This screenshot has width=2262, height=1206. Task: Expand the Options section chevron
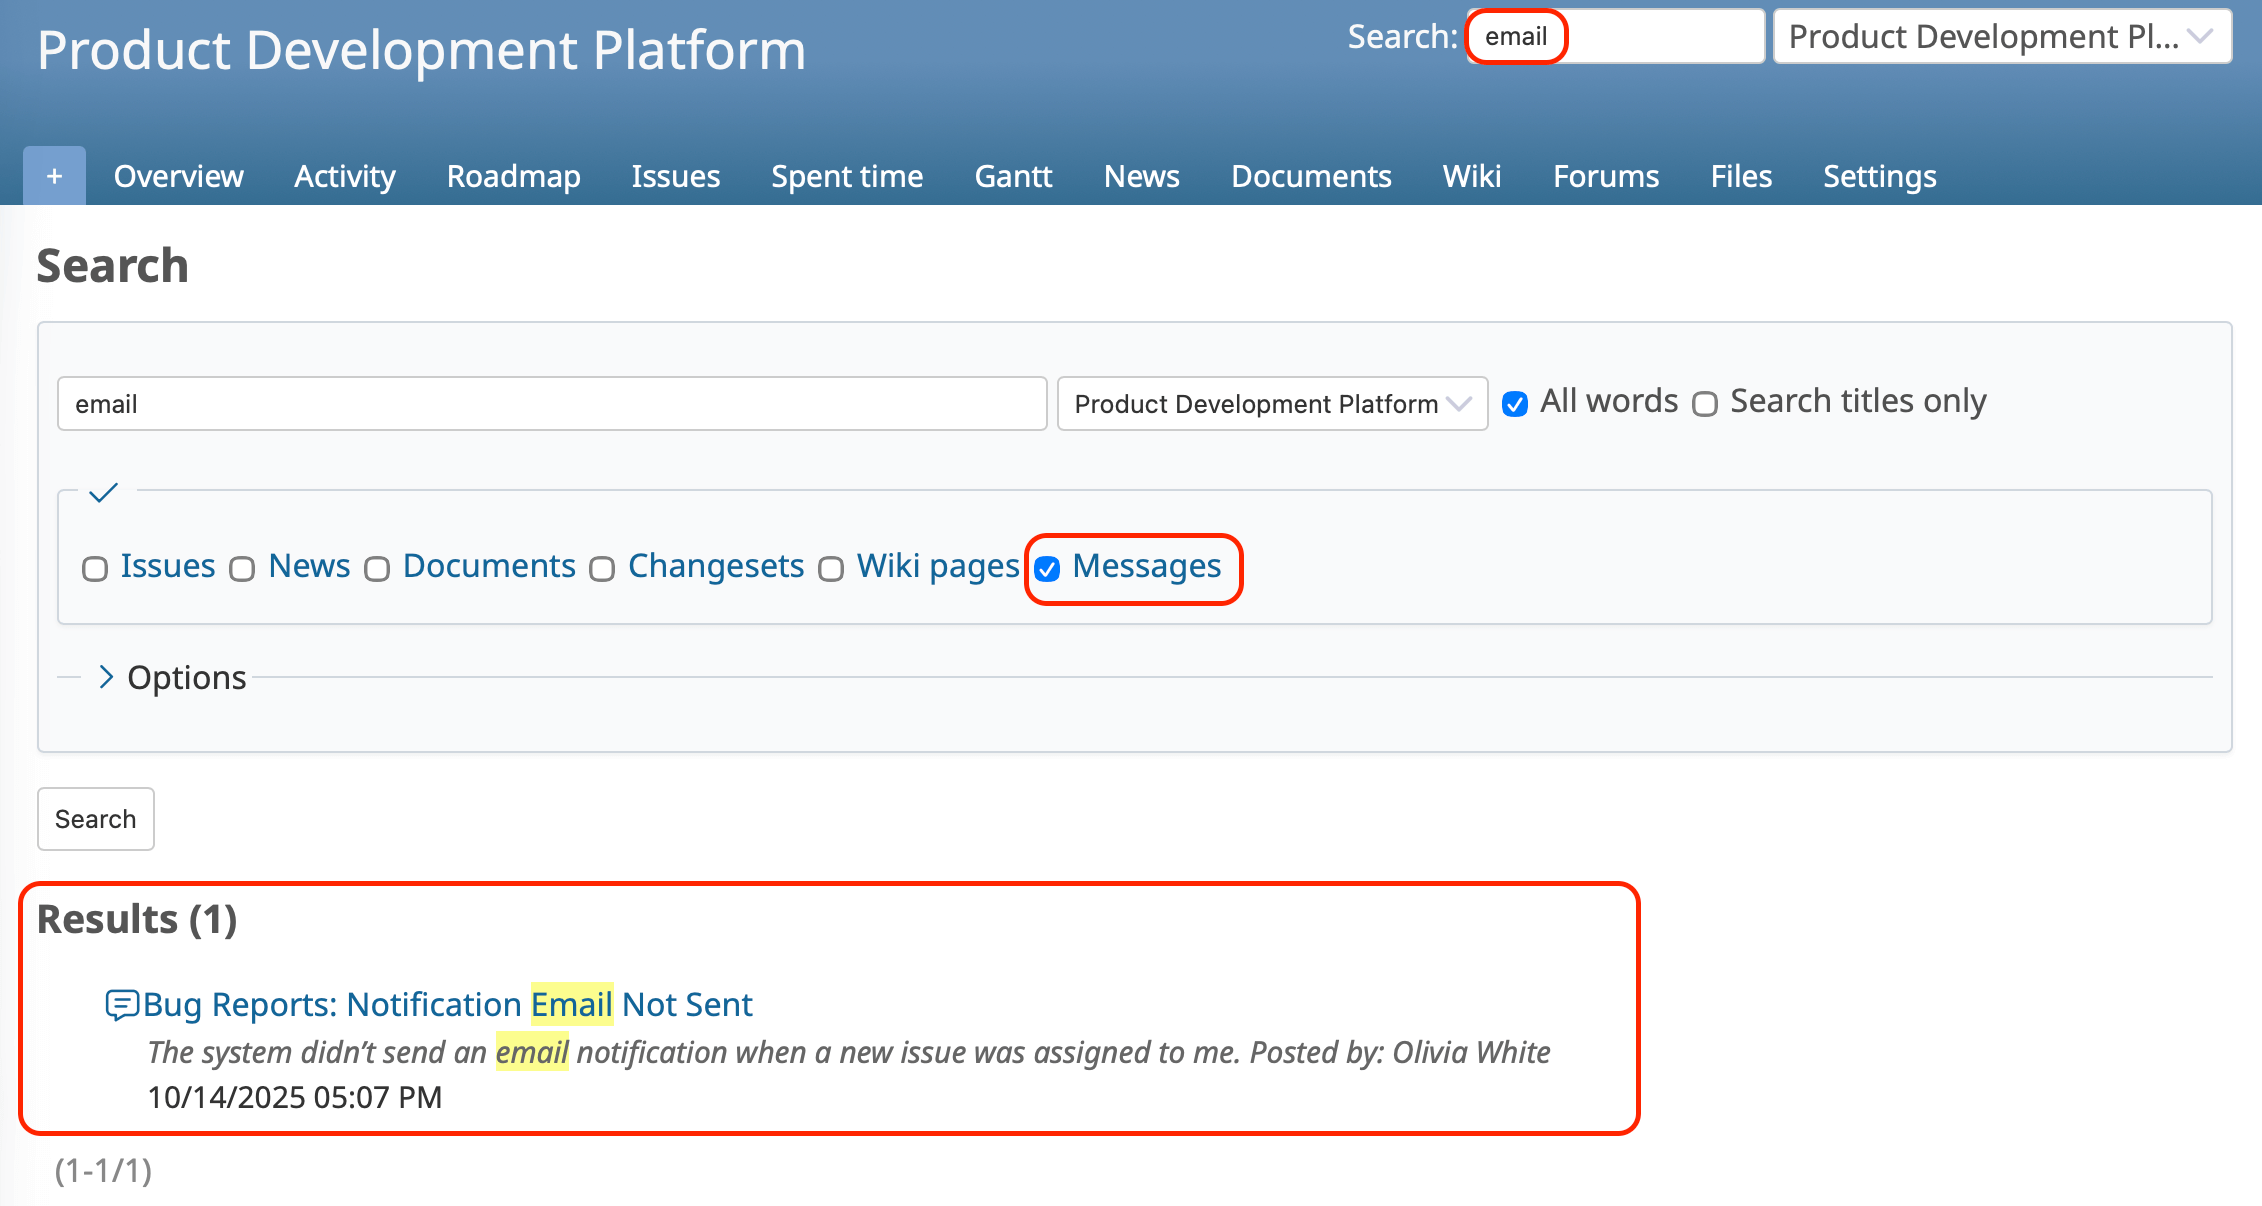(106, 677)
